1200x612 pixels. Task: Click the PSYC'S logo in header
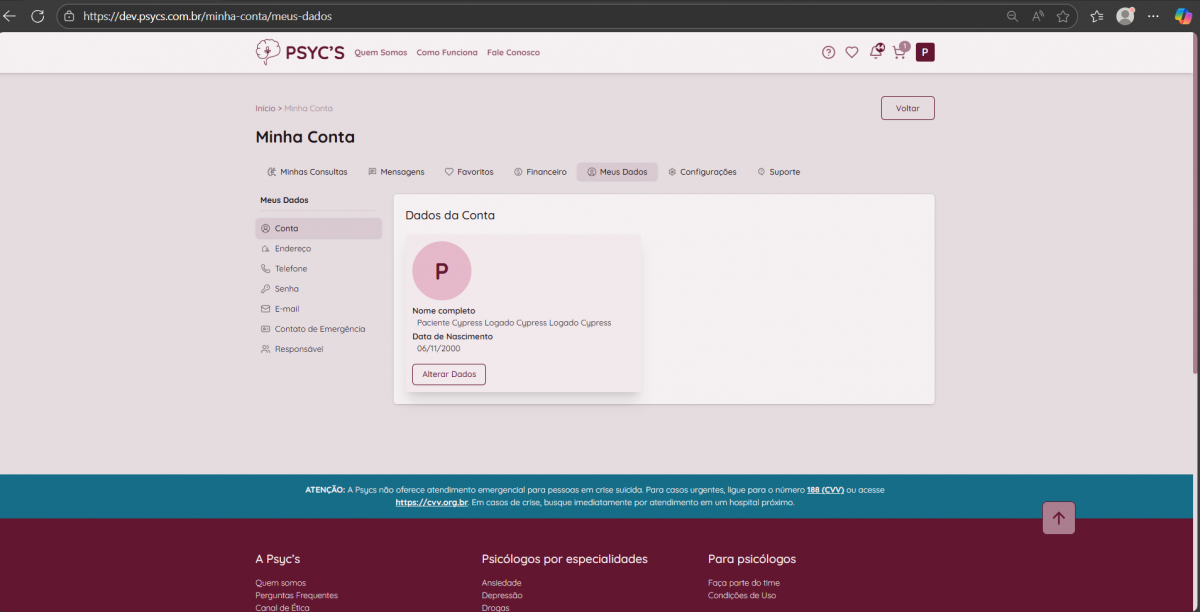[x=300, y=52]
